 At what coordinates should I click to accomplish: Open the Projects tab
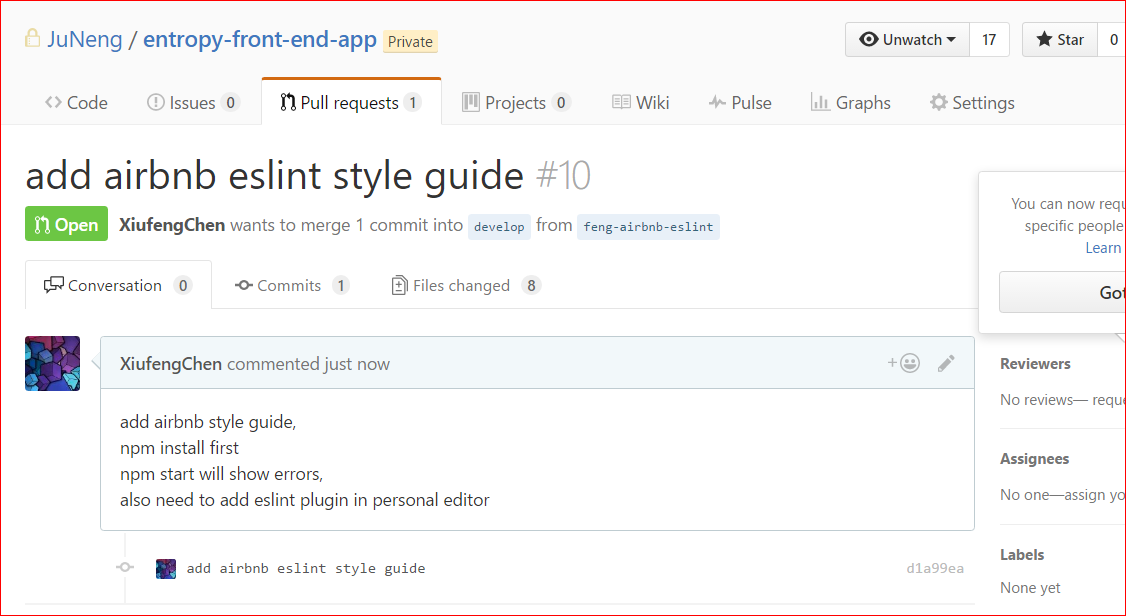(x=516, y=103)
